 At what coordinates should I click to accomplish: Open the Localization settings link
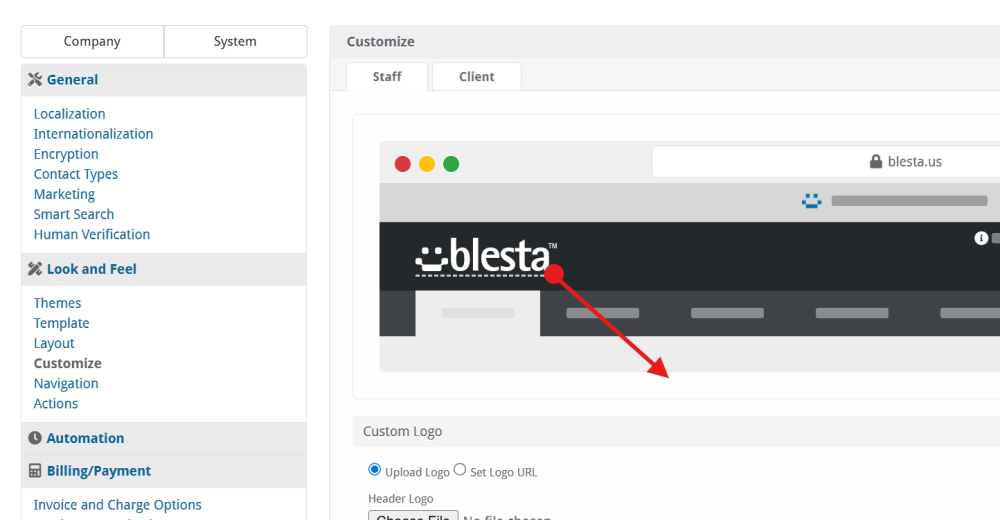[70, 114]
